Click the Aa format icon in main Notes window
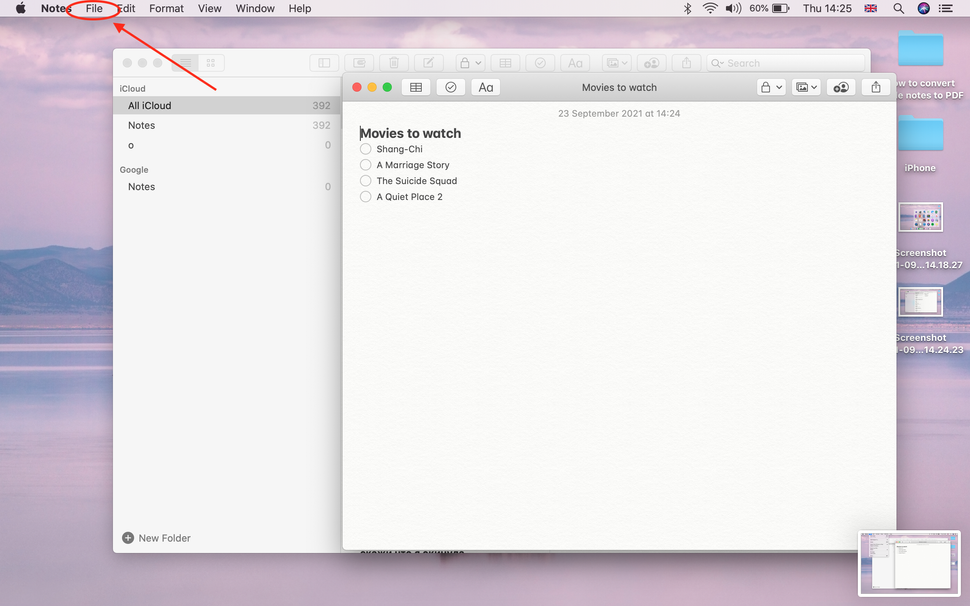 [x=575, y=63]
